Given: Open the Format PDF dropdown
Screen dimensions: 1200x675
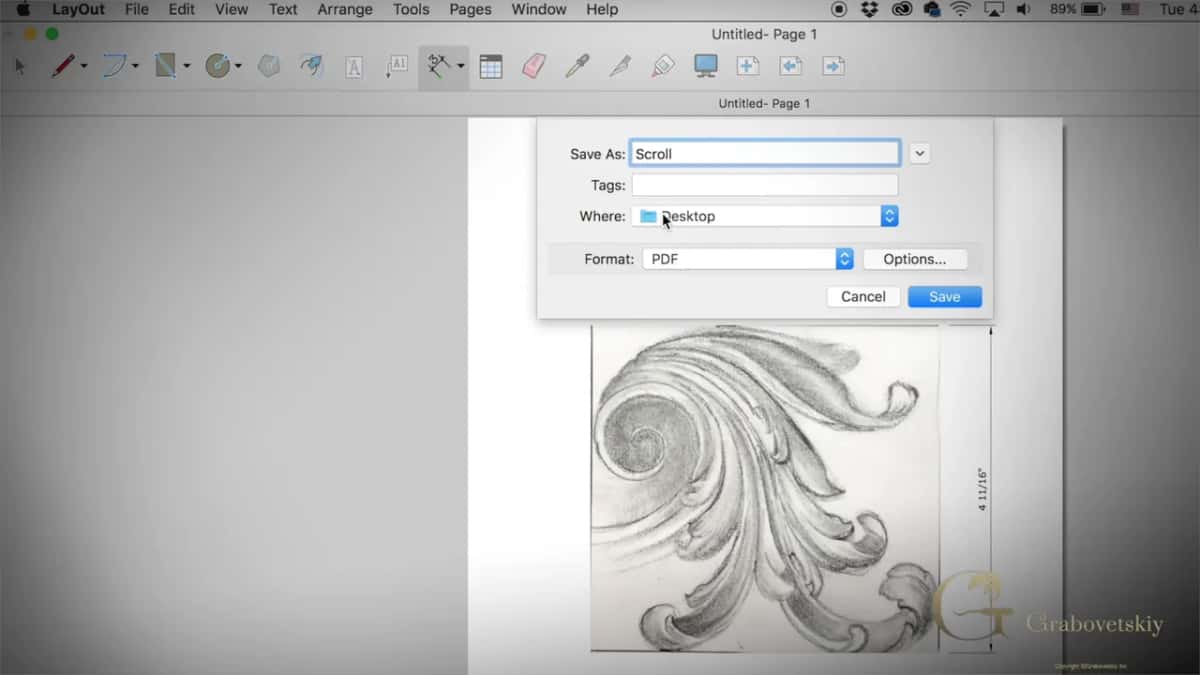Looking at the screenshot, I should tap(748, 259).
